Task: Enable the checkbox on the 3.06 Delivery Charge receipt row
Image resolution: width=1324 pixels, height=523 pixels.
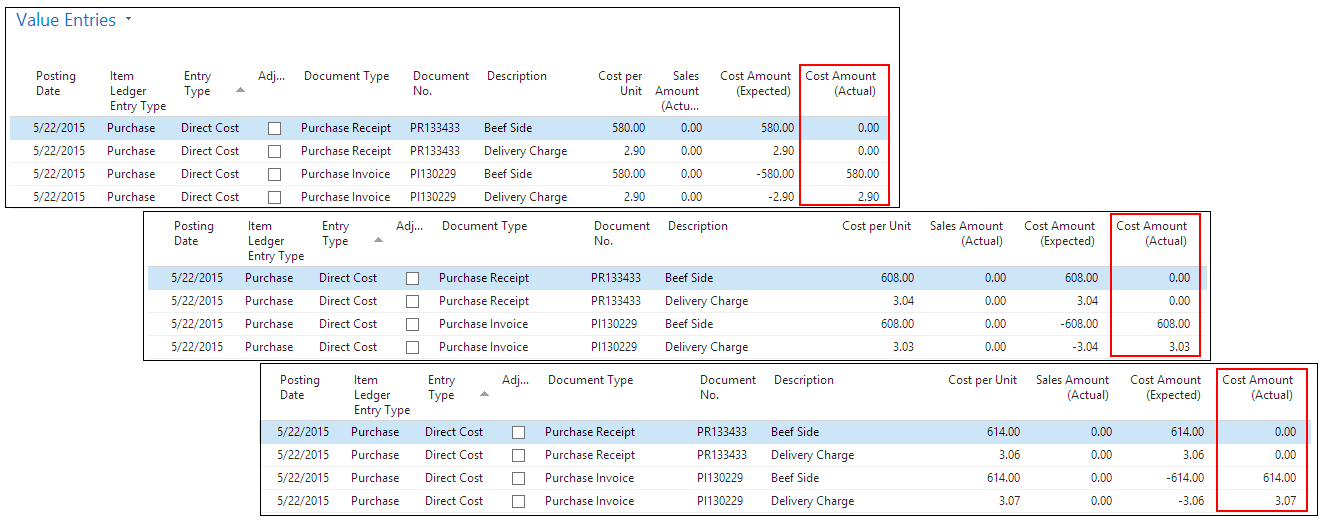Action: [518, 455]
